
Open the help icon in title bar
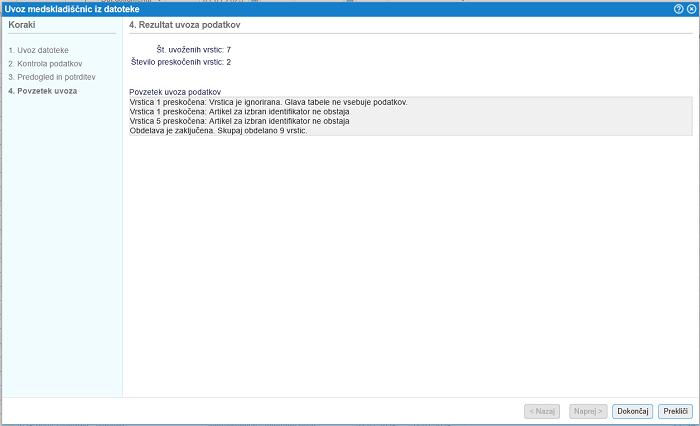click(679, 8)
